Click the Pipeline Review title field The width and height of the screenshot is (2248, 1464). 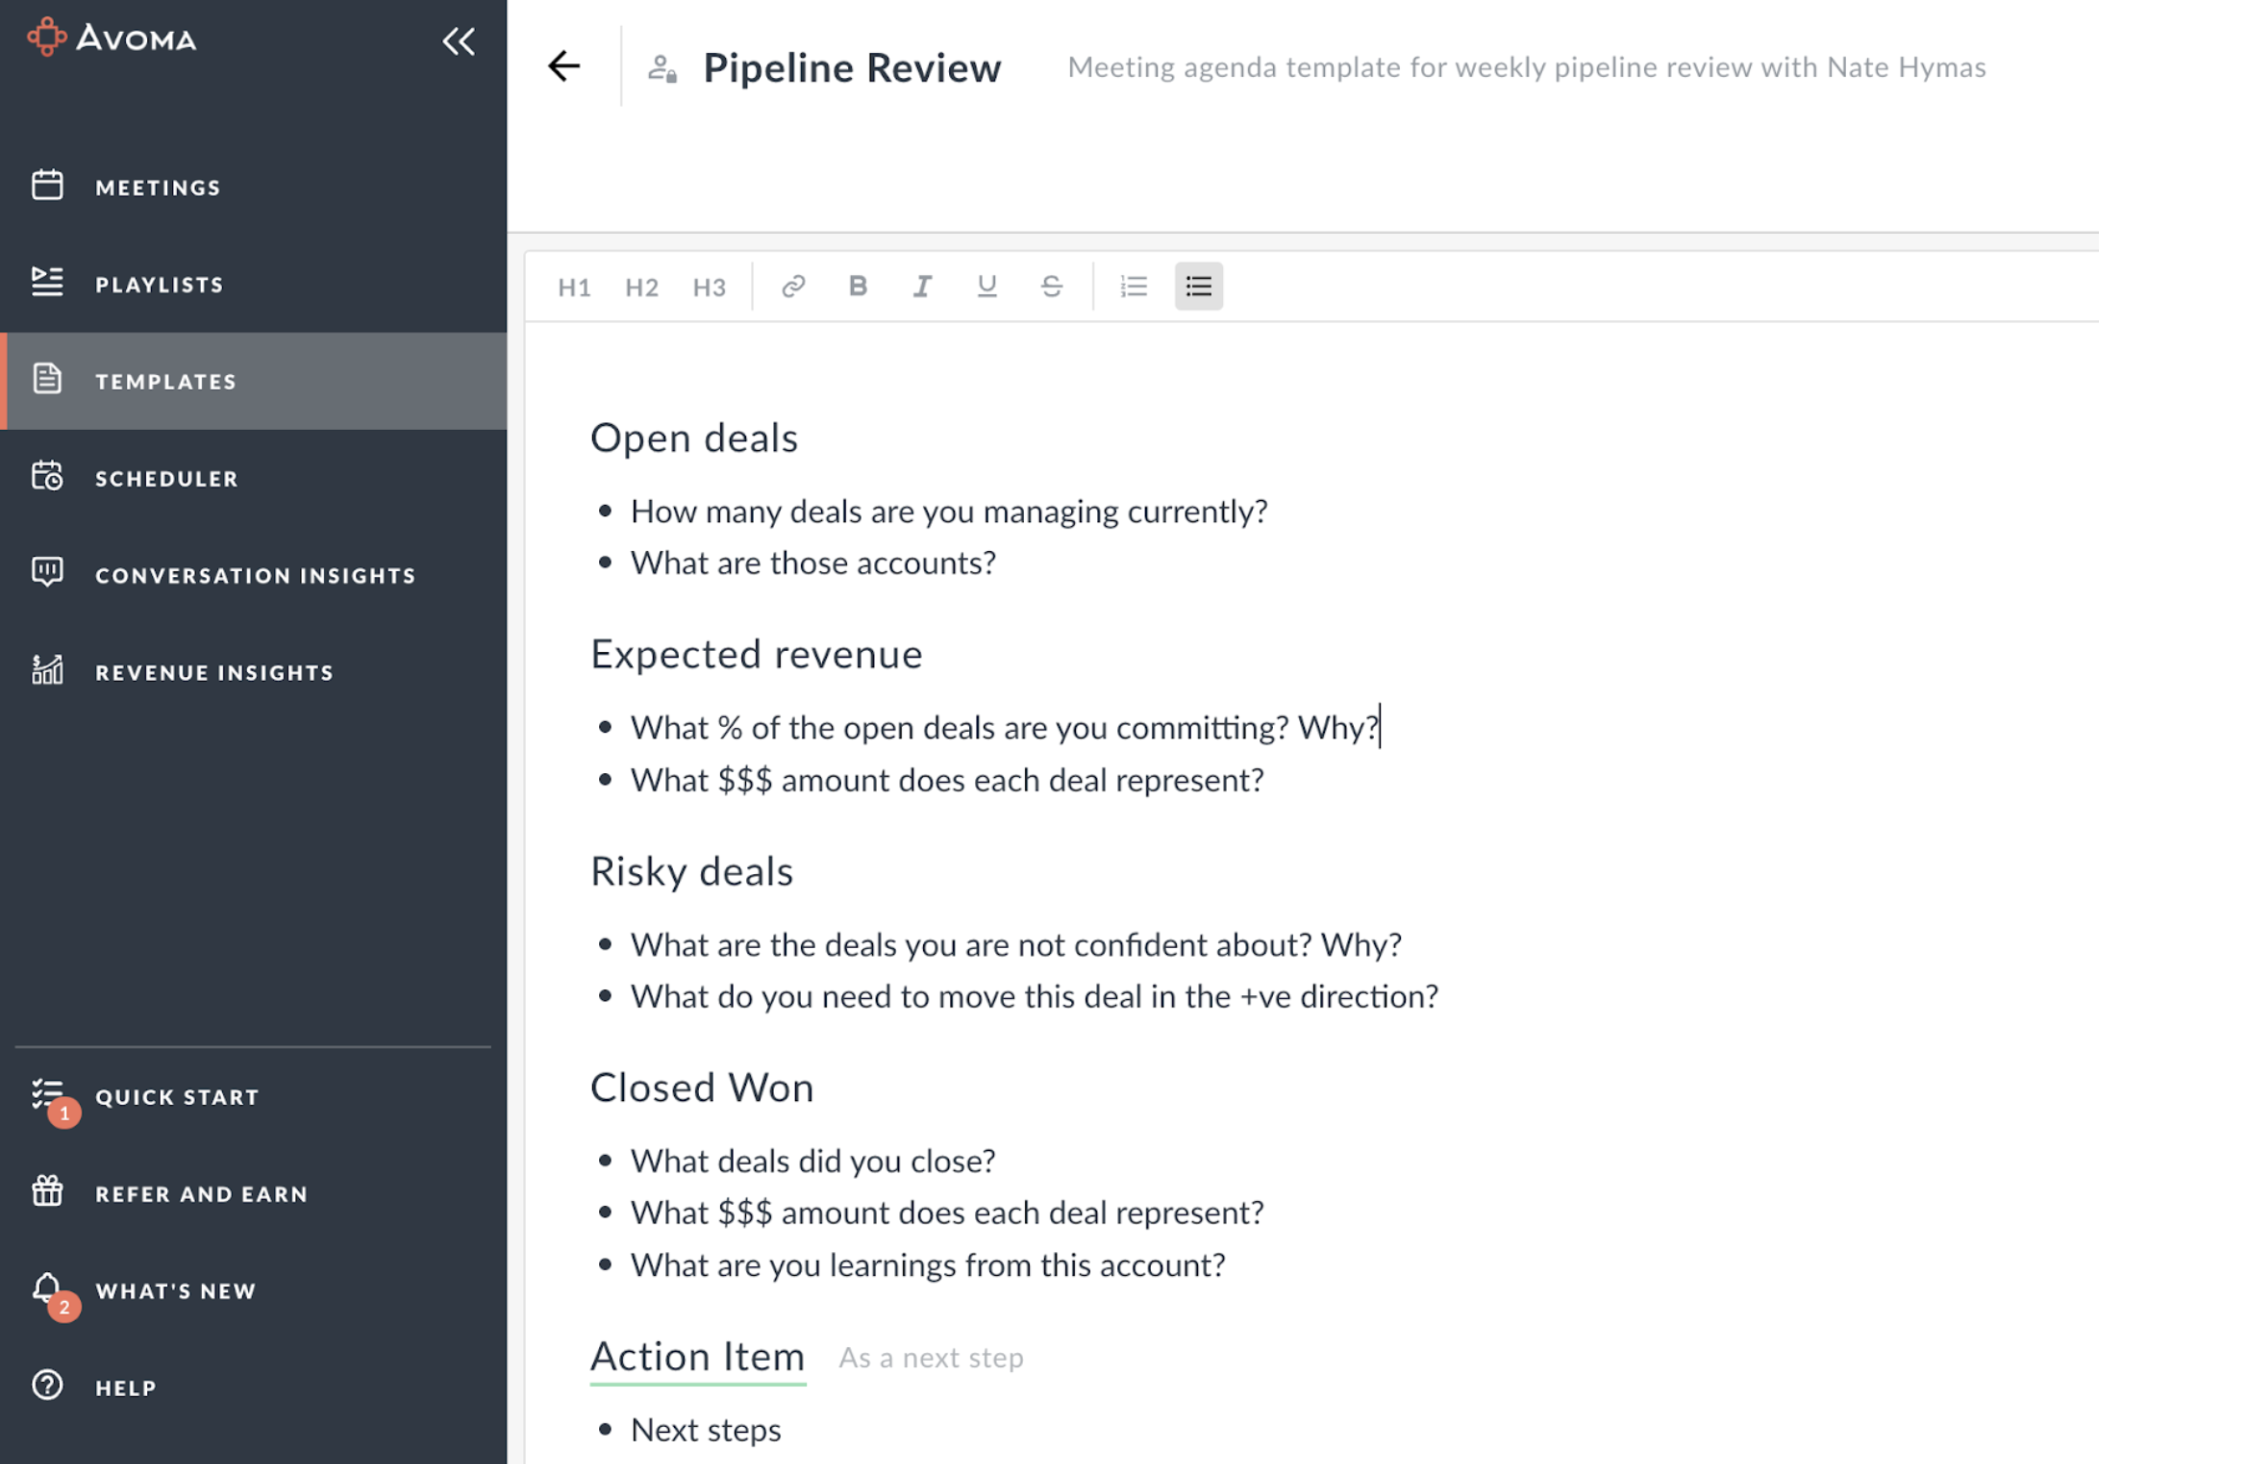[851, 68]
